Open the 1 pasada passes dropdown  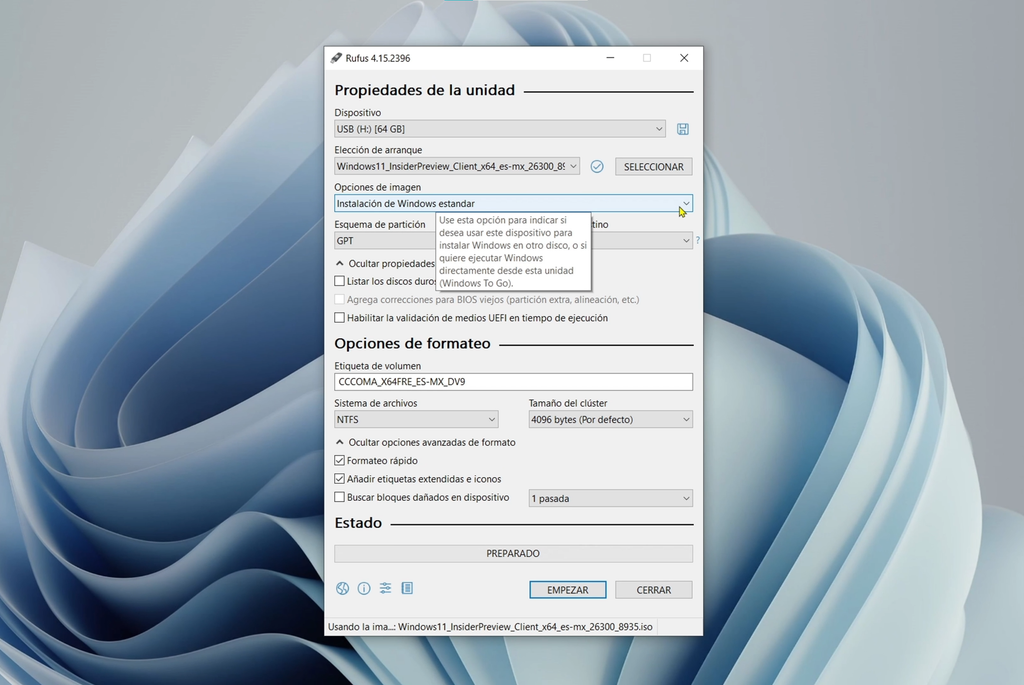611,498
